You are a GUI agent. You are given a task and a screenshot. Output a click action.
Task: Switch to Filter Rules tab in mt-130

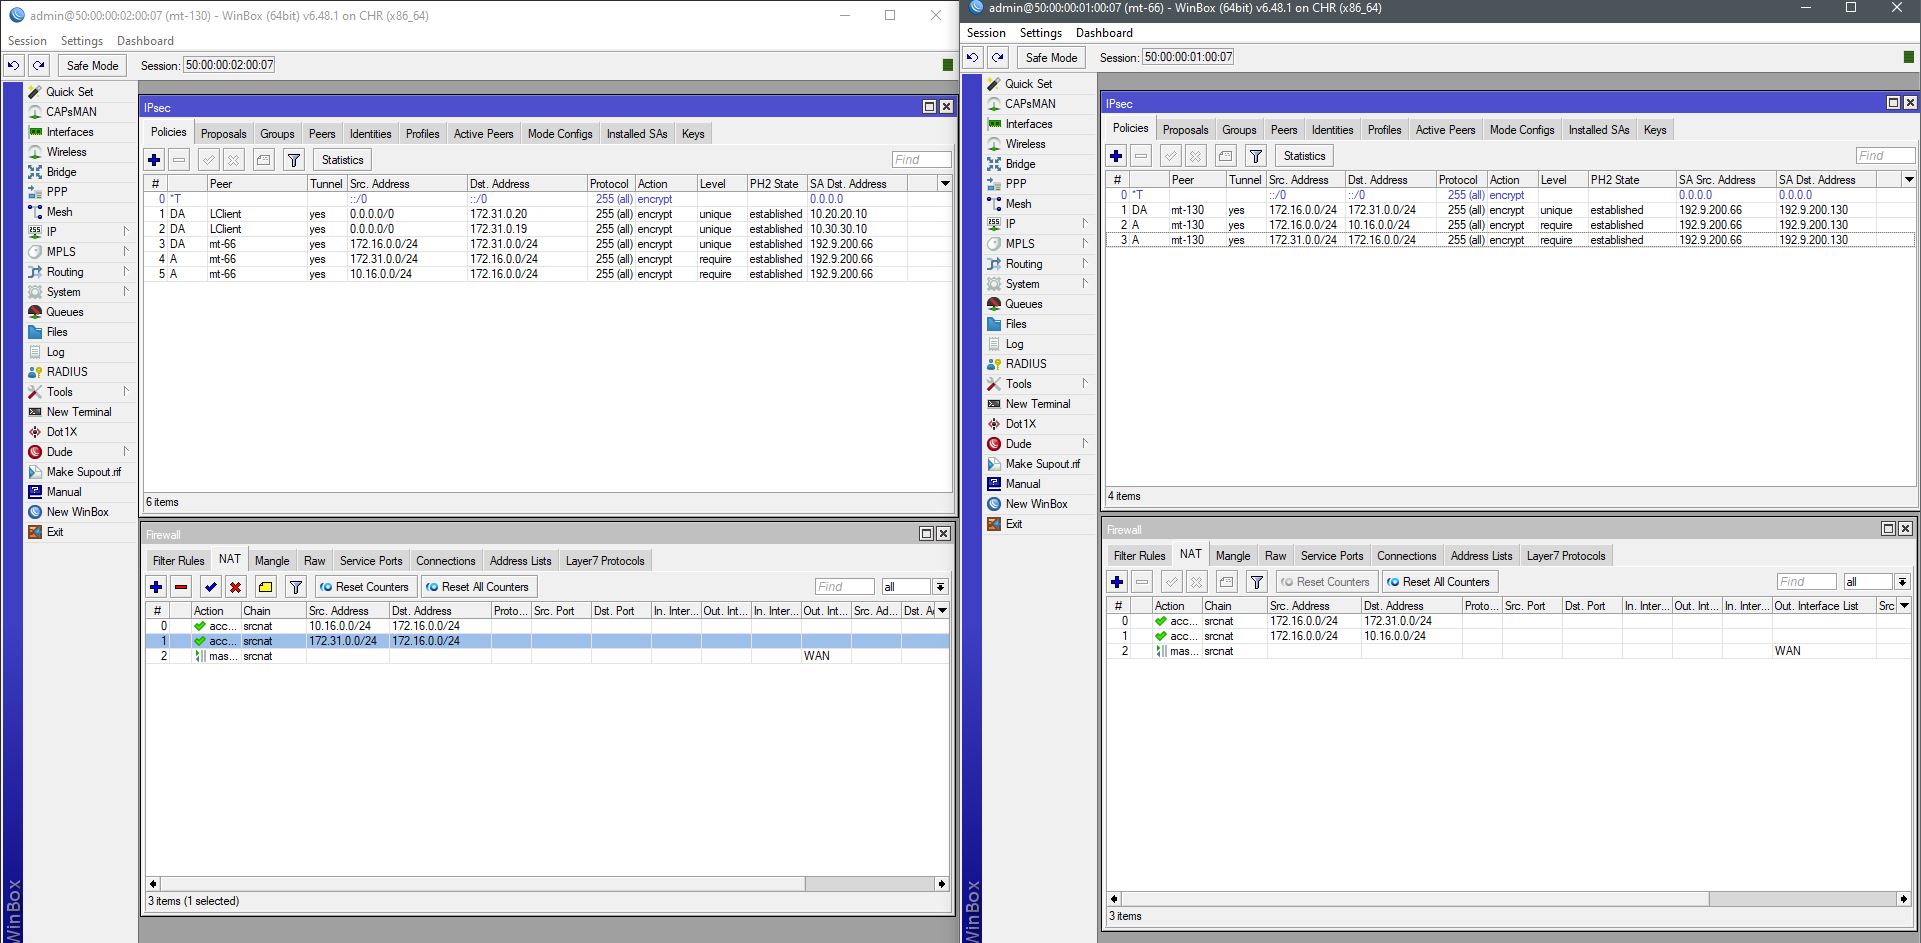(178, 561)
